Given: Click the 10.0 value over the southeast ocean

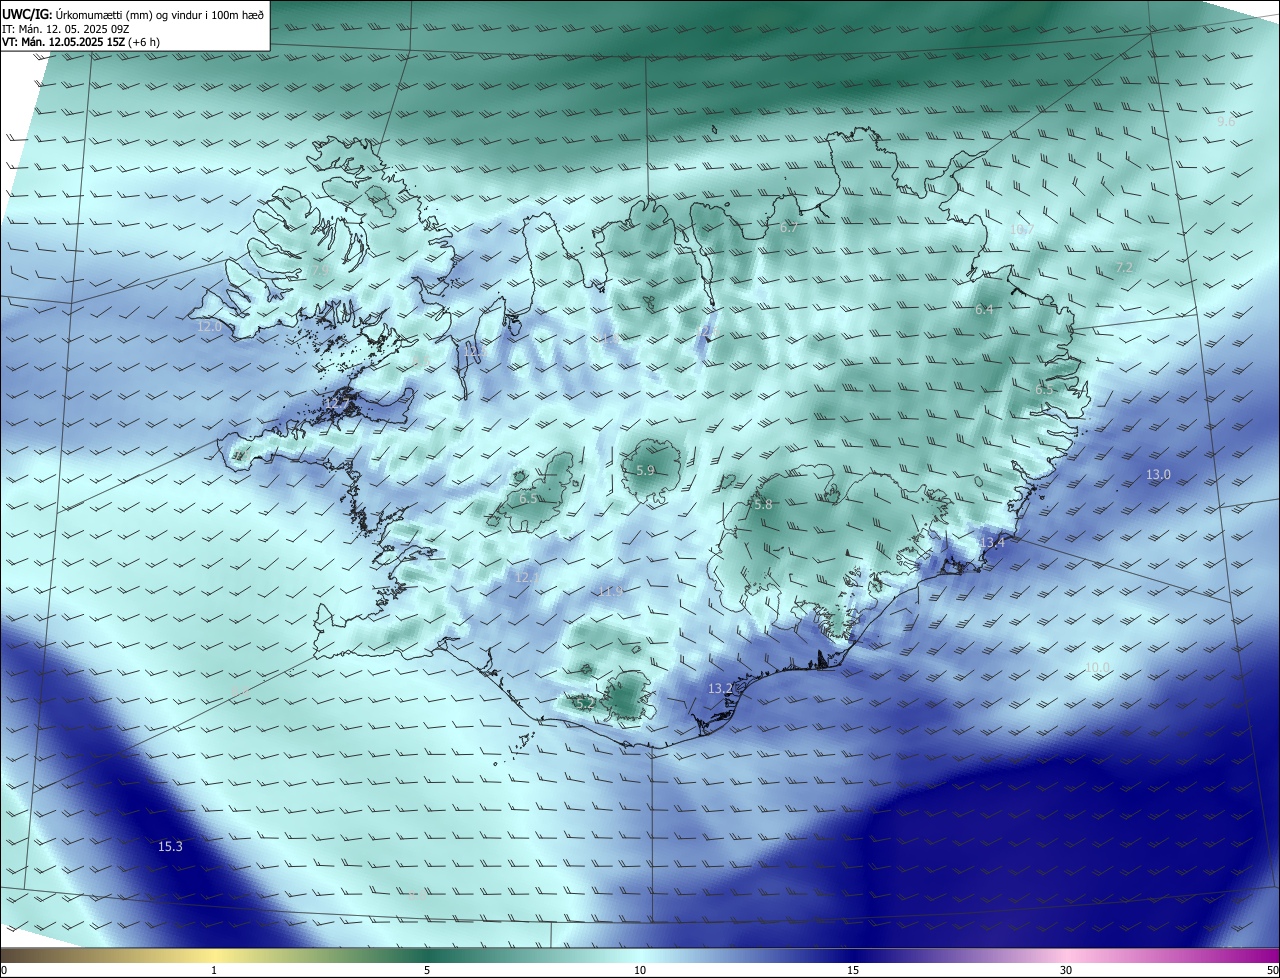Looking at the screenshot, I should point(1097,668).
